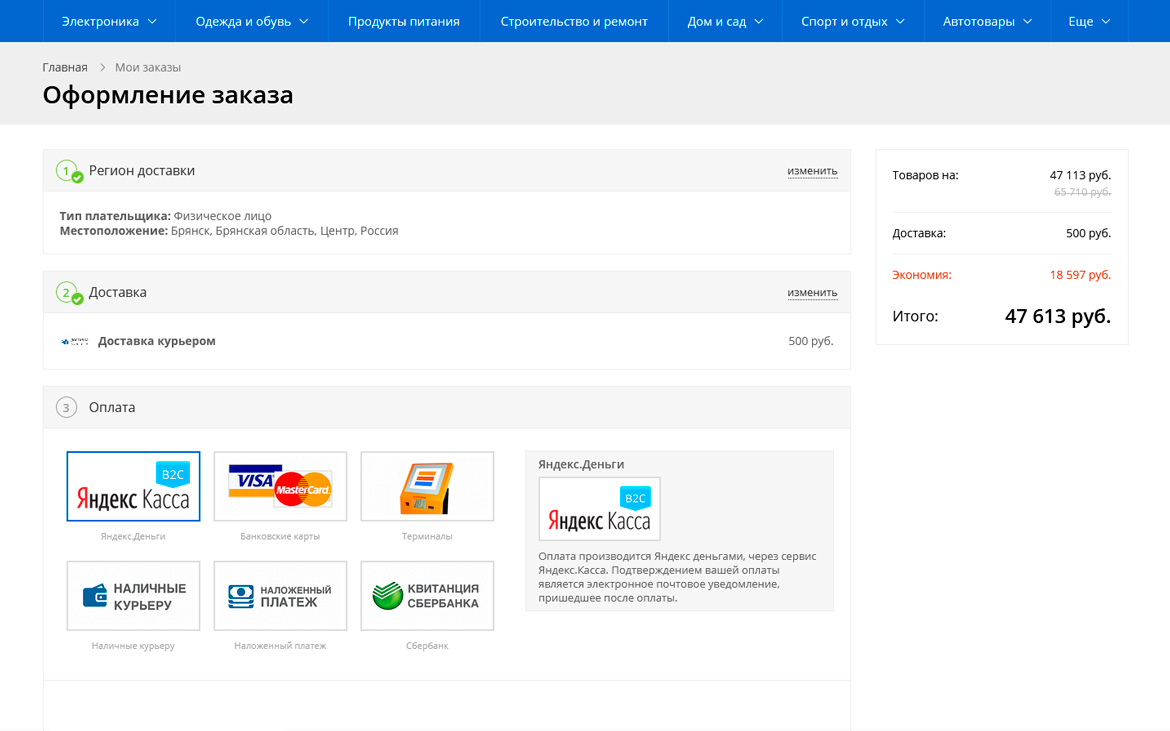Click step 2 green checkmark circle

77,299
